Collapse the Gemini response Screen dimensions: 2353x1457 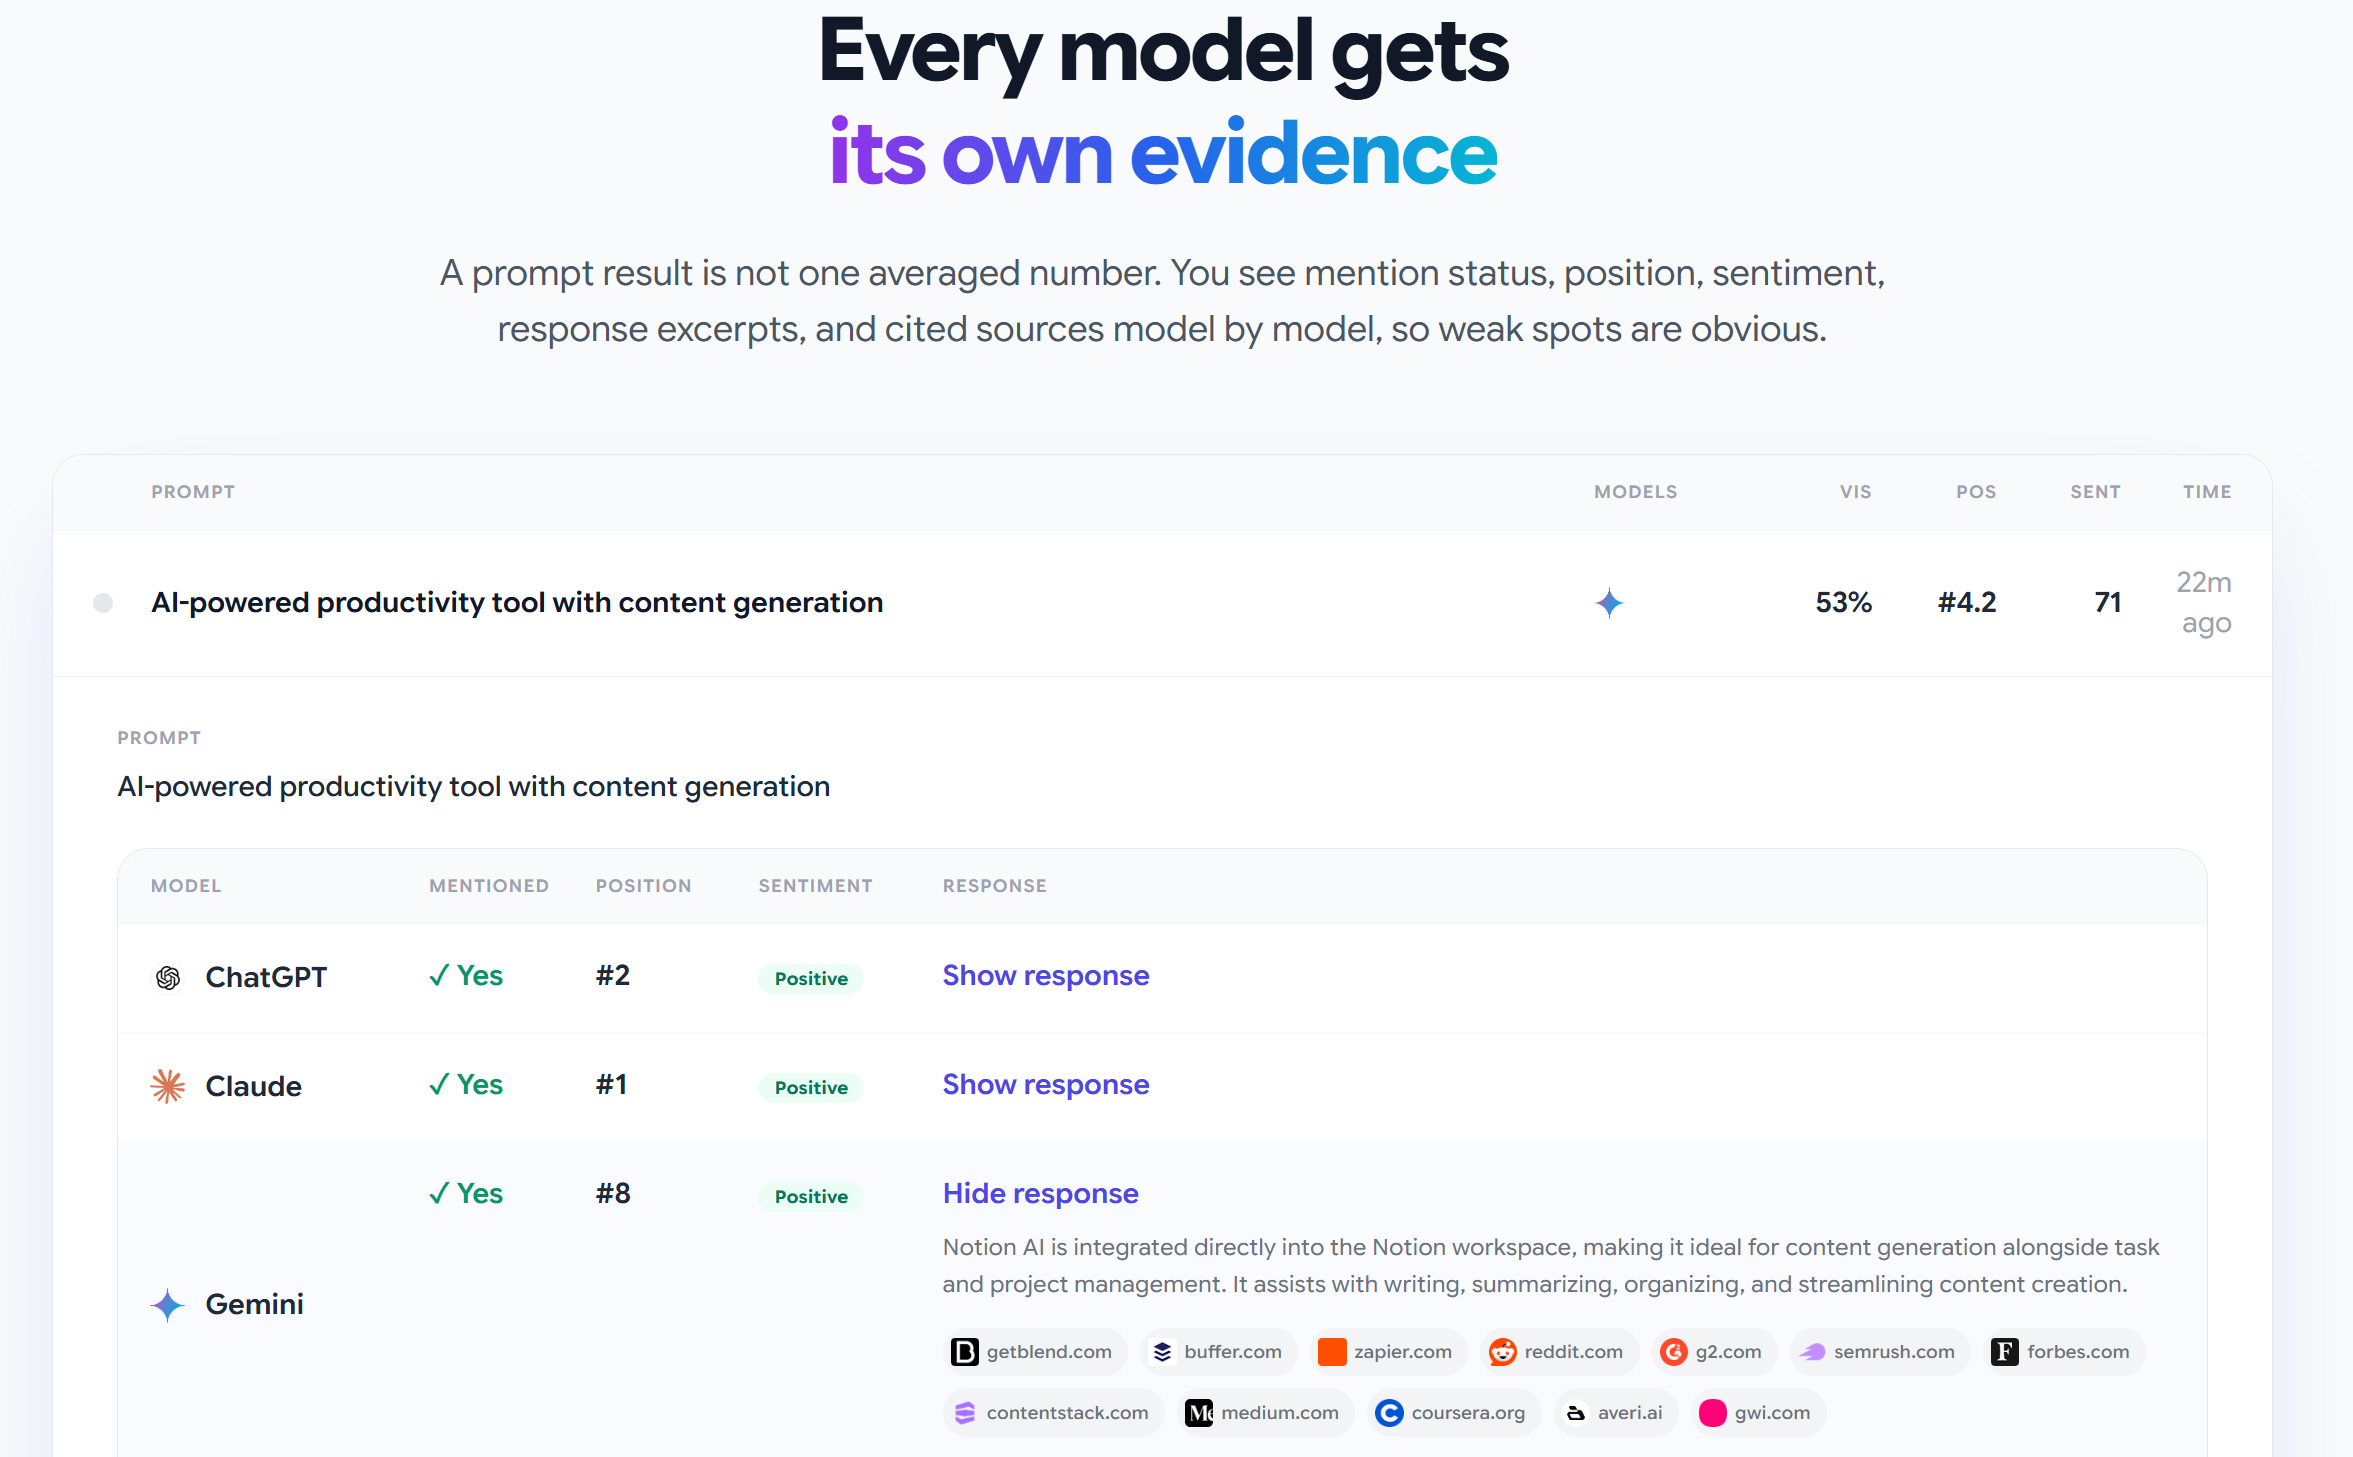pos(1040,1193)
